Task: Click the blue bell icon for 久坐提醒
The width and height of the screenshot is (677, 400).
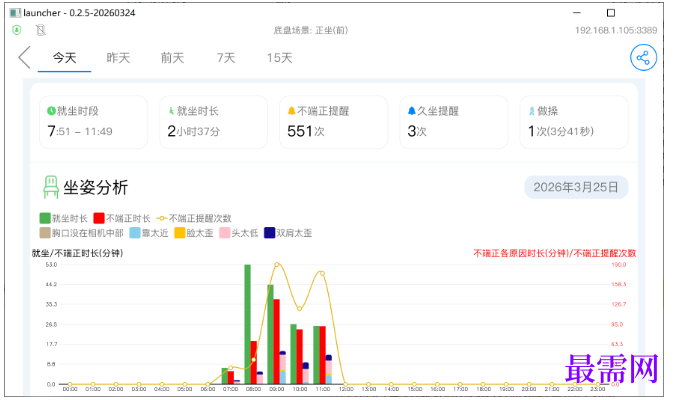Action: (x=411, y=111)
